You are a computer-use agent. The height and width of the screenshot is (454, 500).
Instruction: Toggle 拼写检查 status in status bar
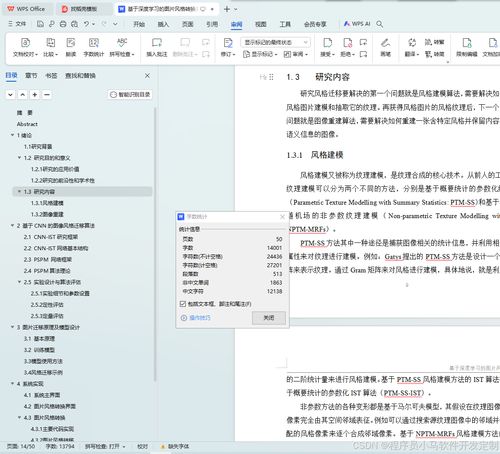pos(105,446)
